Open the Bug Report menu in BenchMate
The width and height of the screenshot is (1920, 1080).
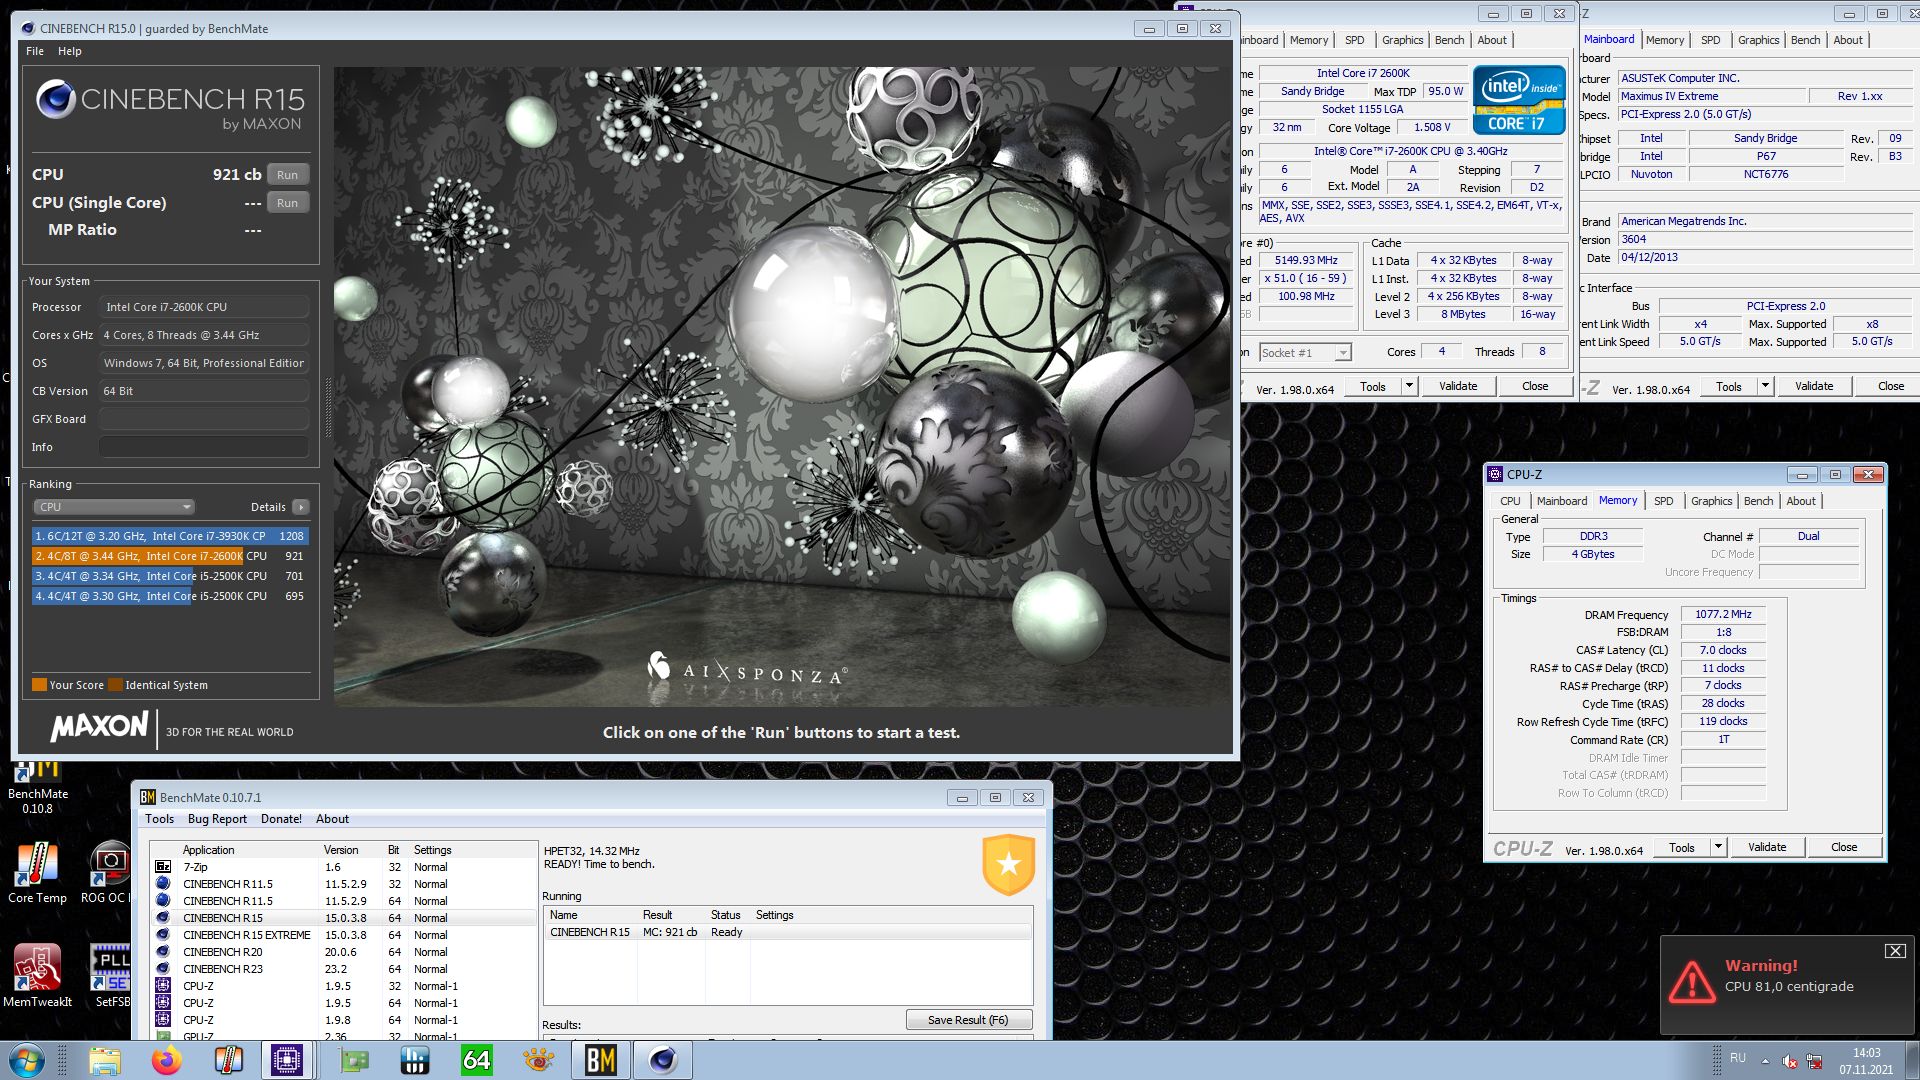217,819
